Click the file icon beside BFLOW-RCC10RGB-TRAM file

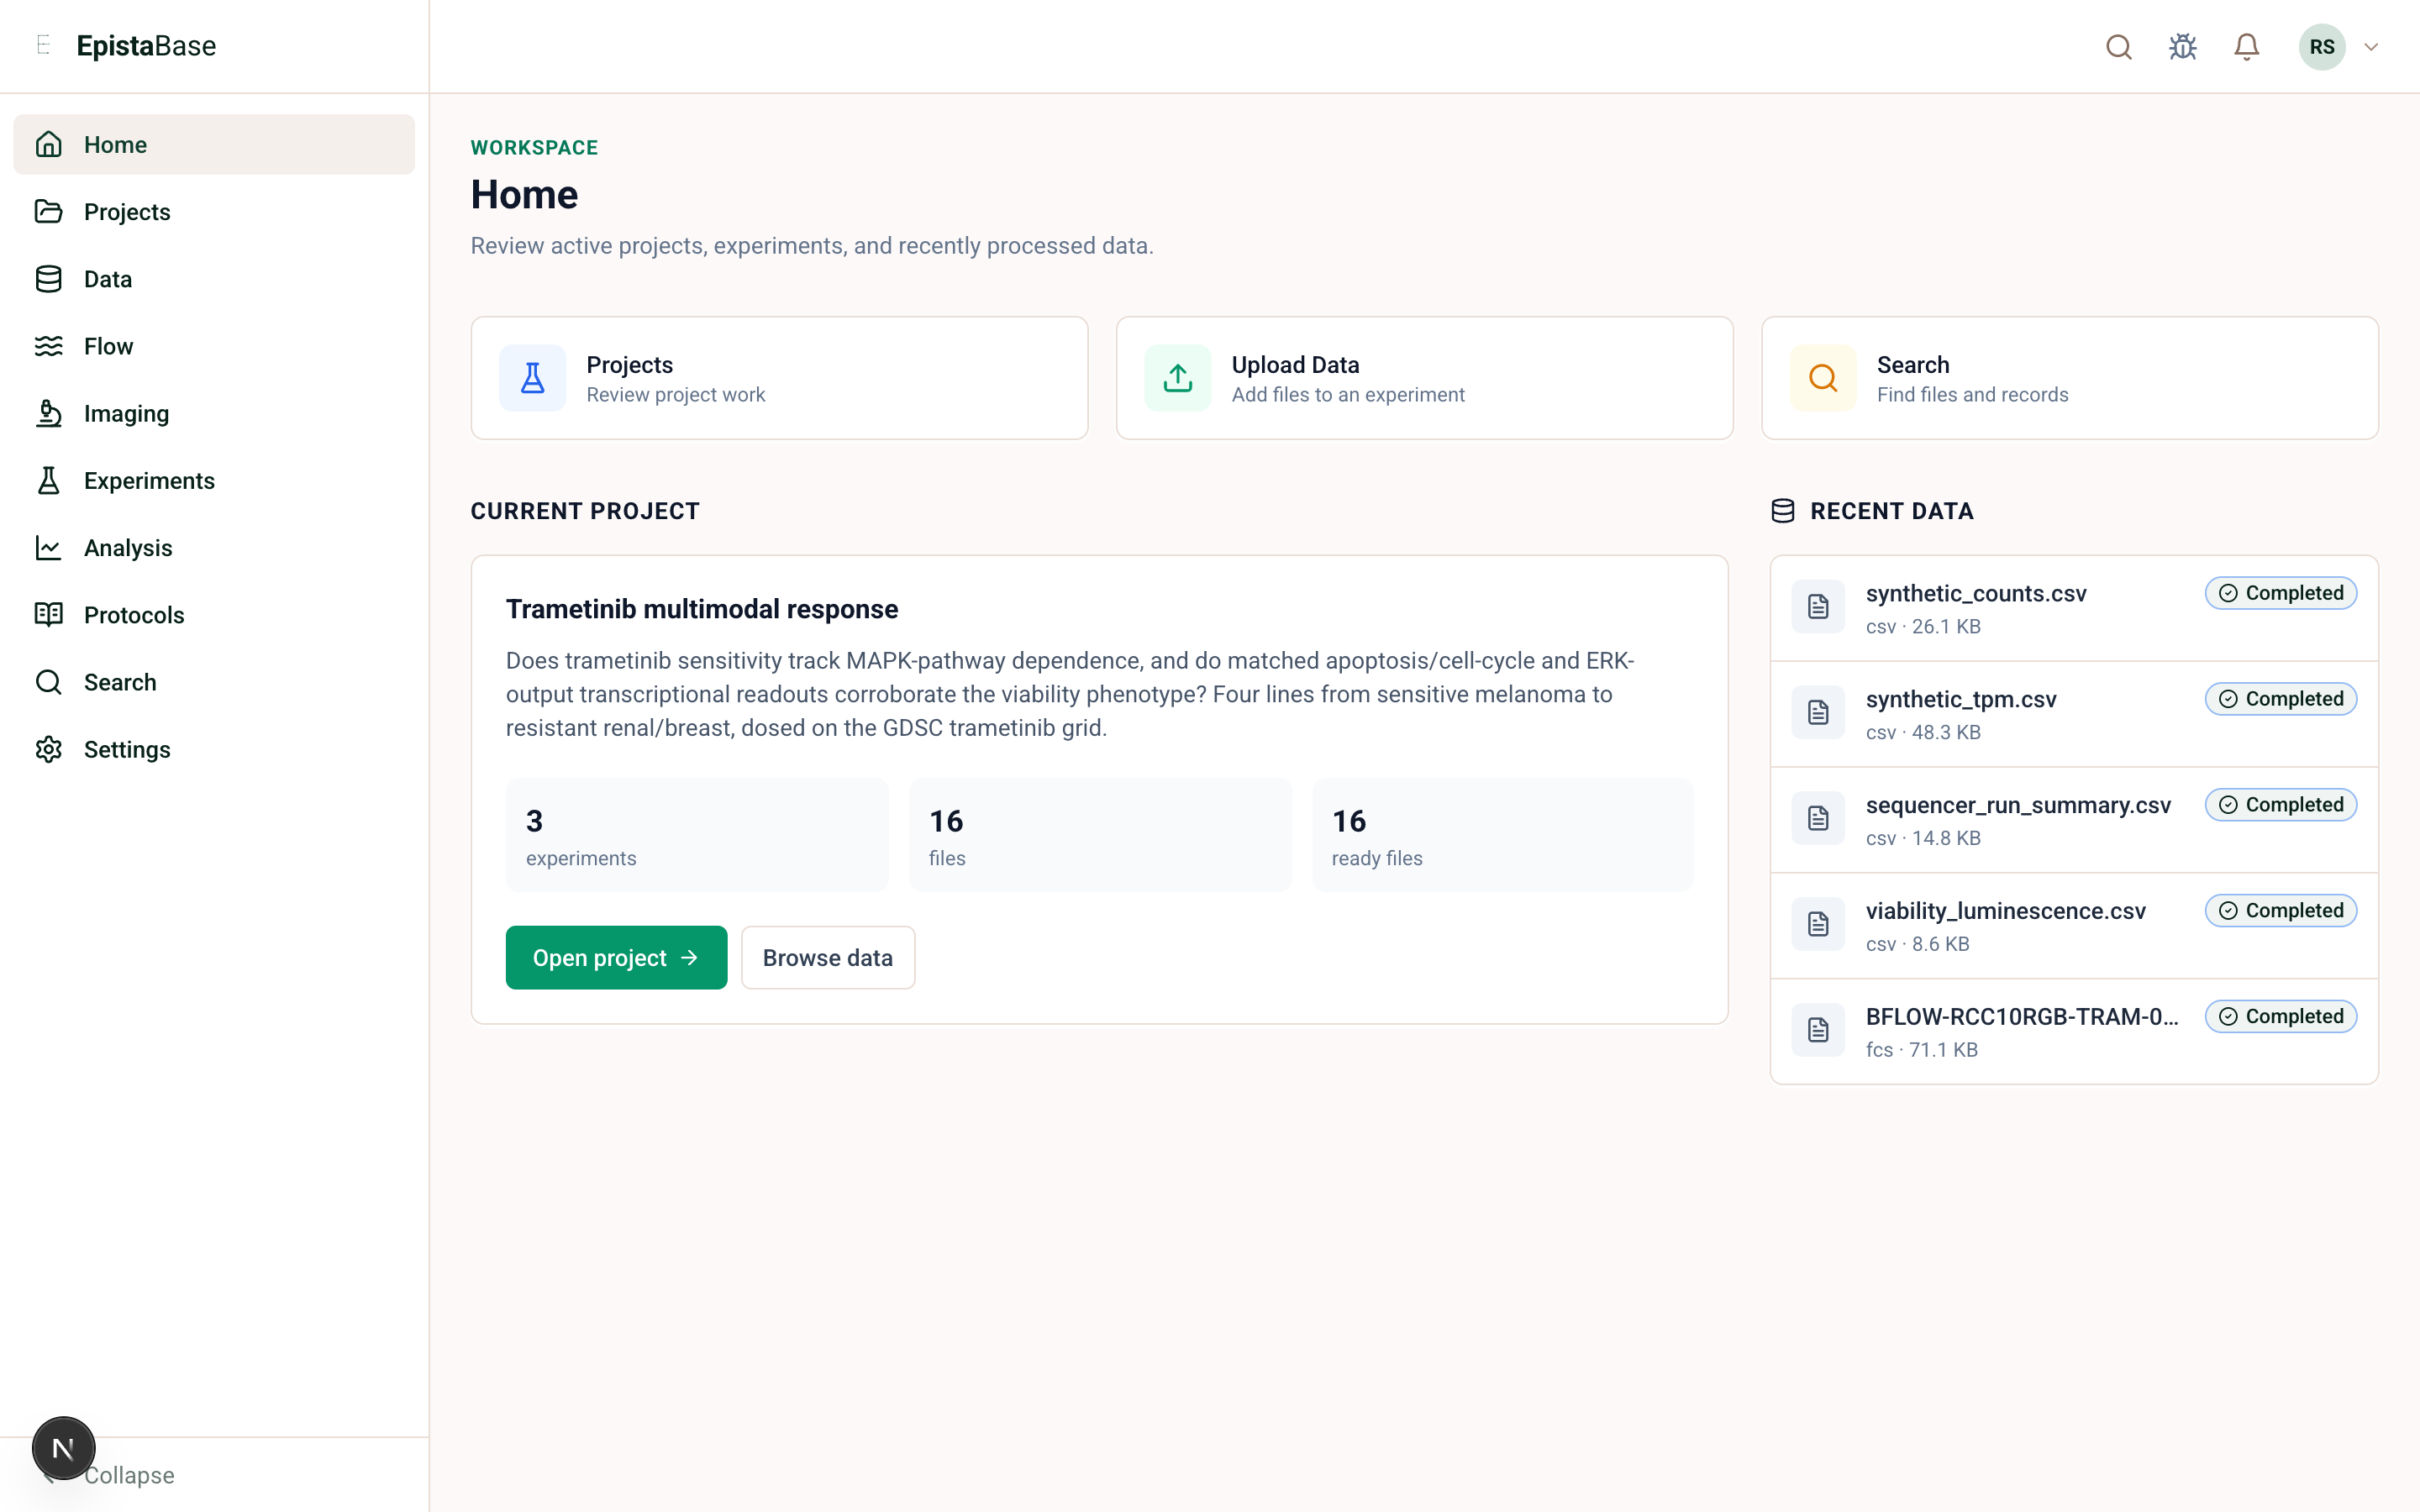pyautogui.click(x=1818, y=1030)
